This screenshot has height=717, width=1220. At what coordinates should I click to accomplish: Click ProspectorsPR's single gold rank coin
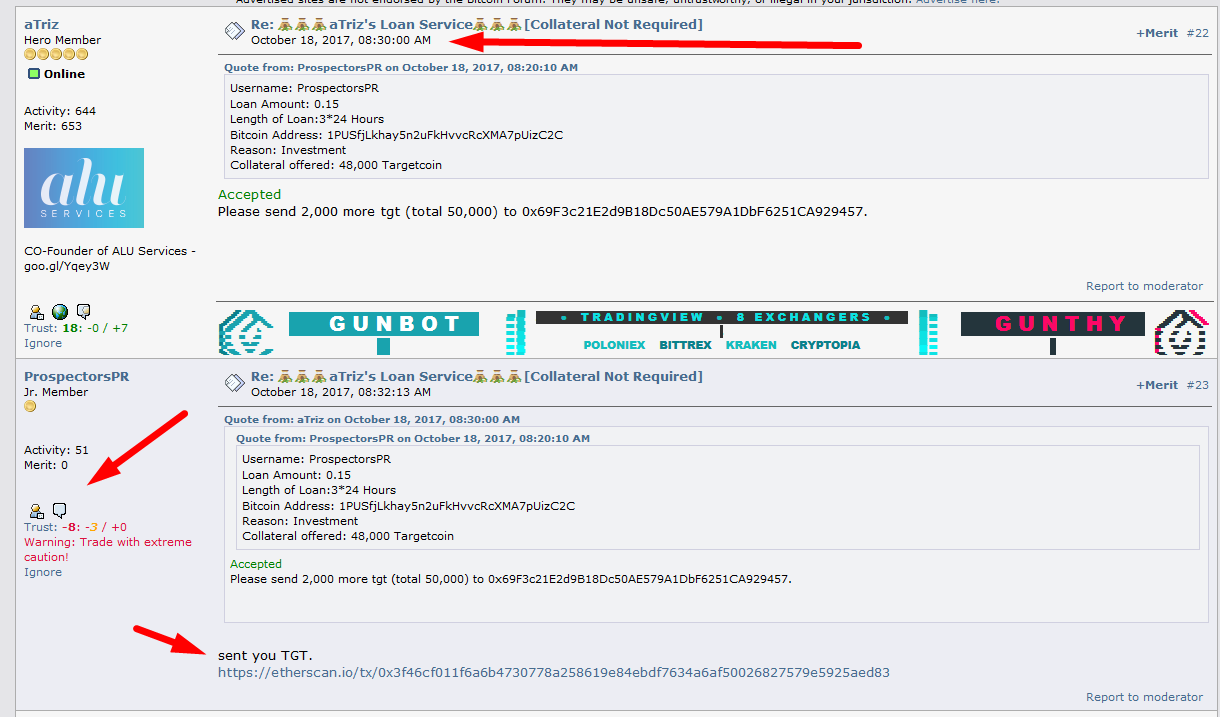click(x=30, y=406)
